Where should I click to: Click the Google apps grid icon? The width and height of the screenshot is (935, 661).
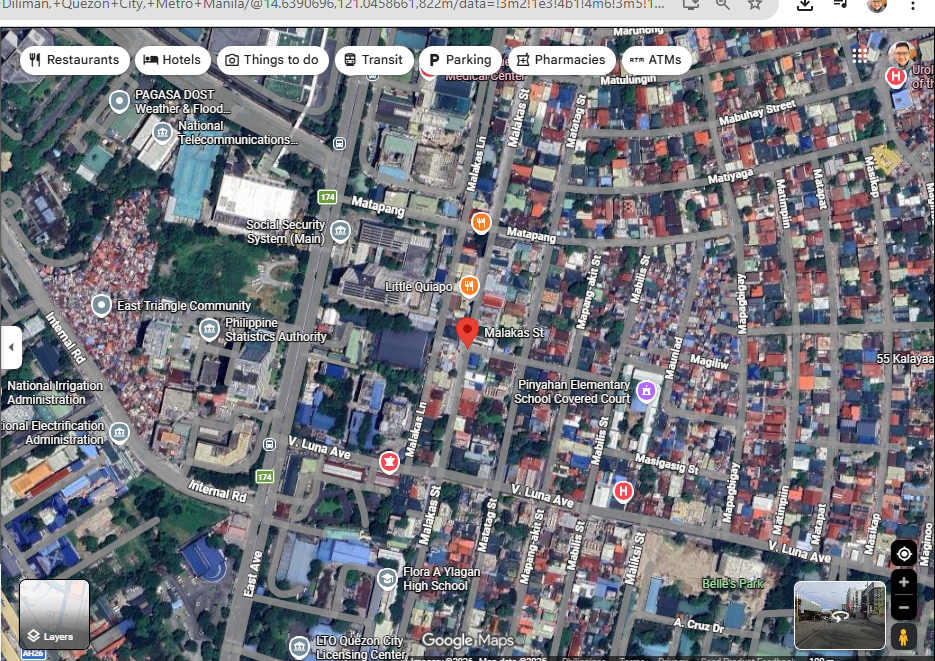click(x=860, y=55)
